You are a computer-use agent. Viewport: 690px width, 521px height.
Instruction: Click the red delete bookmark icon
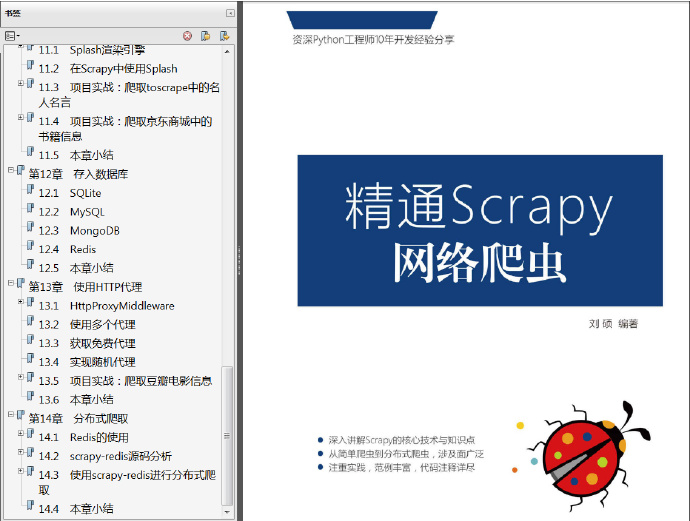click(x=187, y=36)
